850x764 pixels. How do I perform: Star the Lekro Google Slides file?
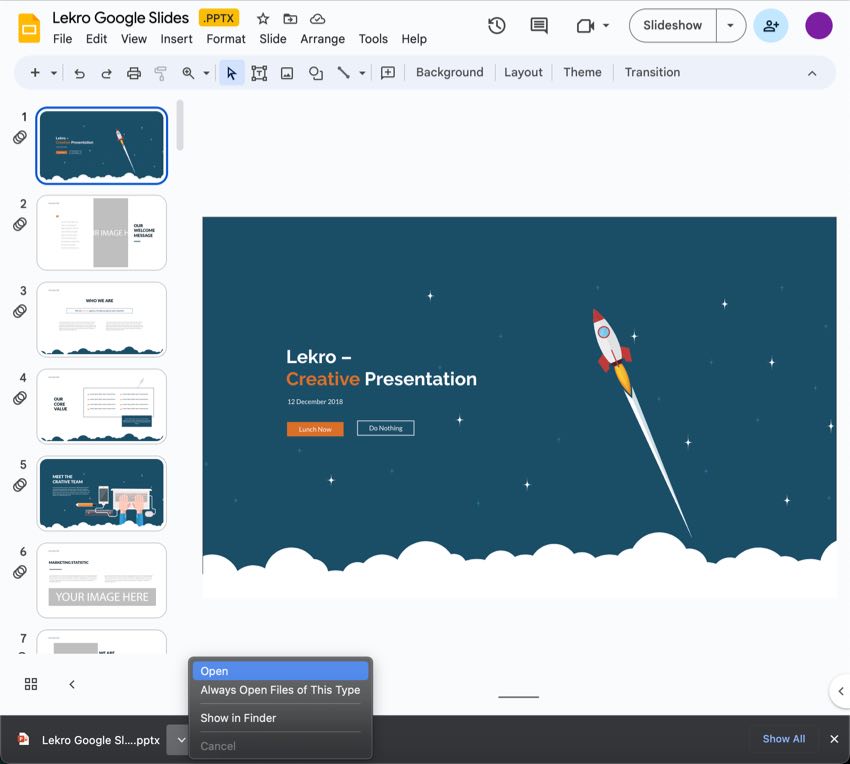tap(263, 19)
